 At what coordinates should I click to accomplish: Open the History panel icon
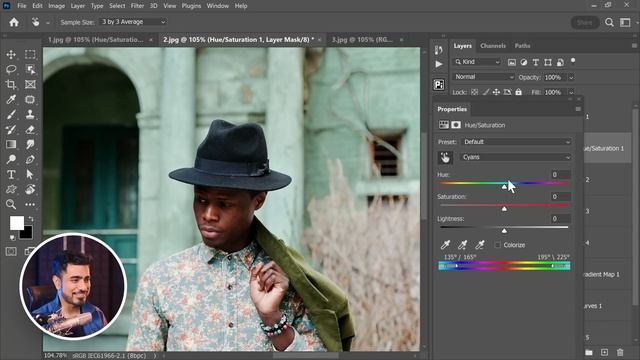439,50
